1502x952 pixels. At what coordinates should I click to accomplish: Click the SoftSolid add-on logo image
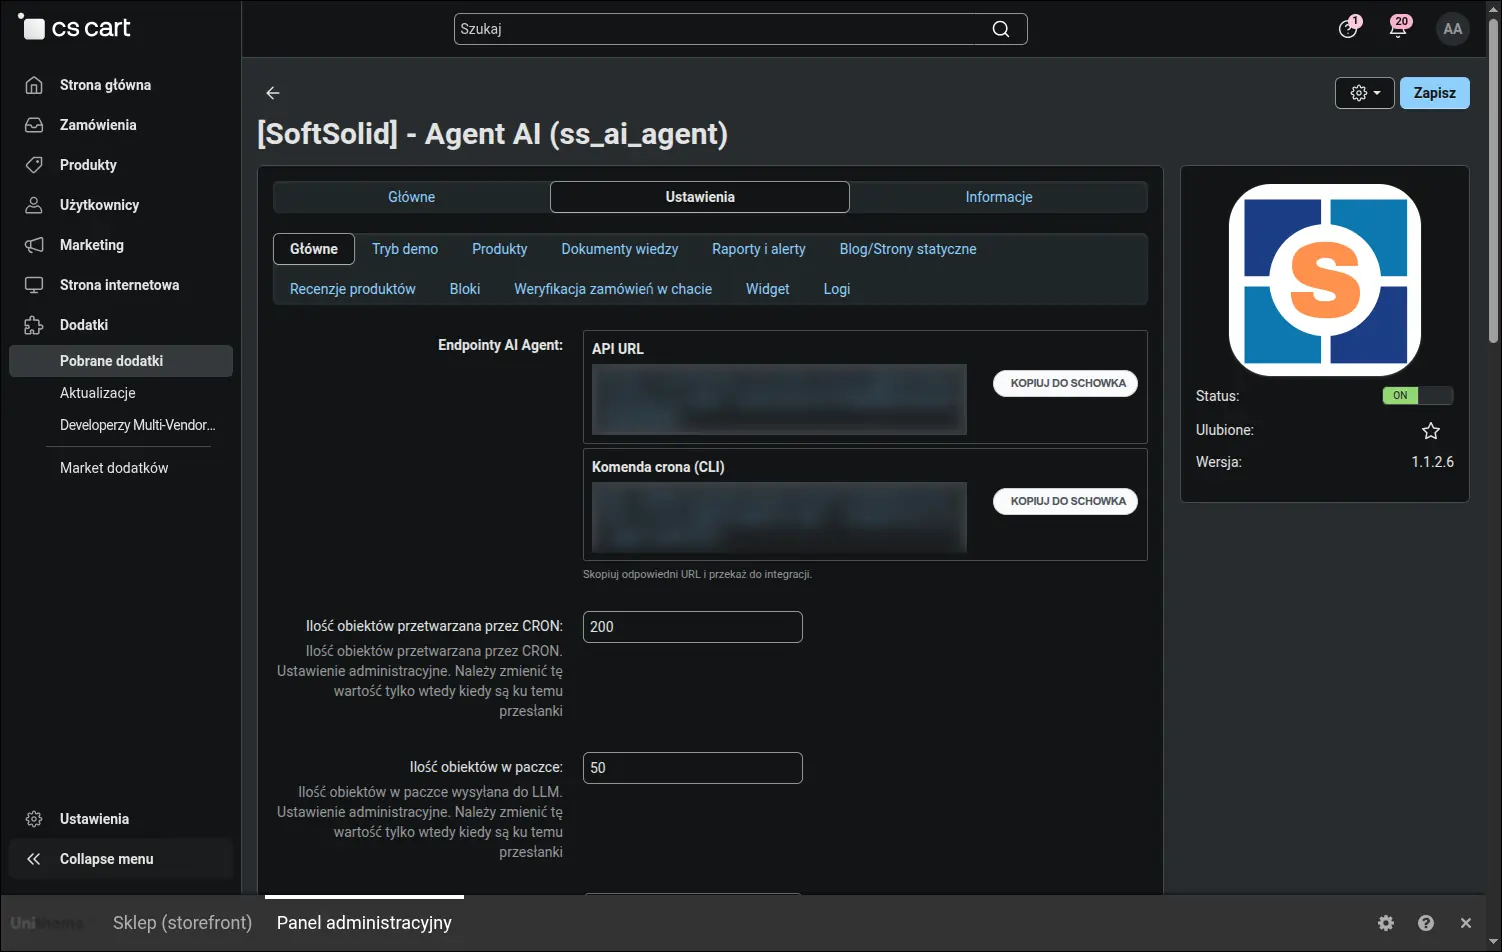coord(1325,280)
